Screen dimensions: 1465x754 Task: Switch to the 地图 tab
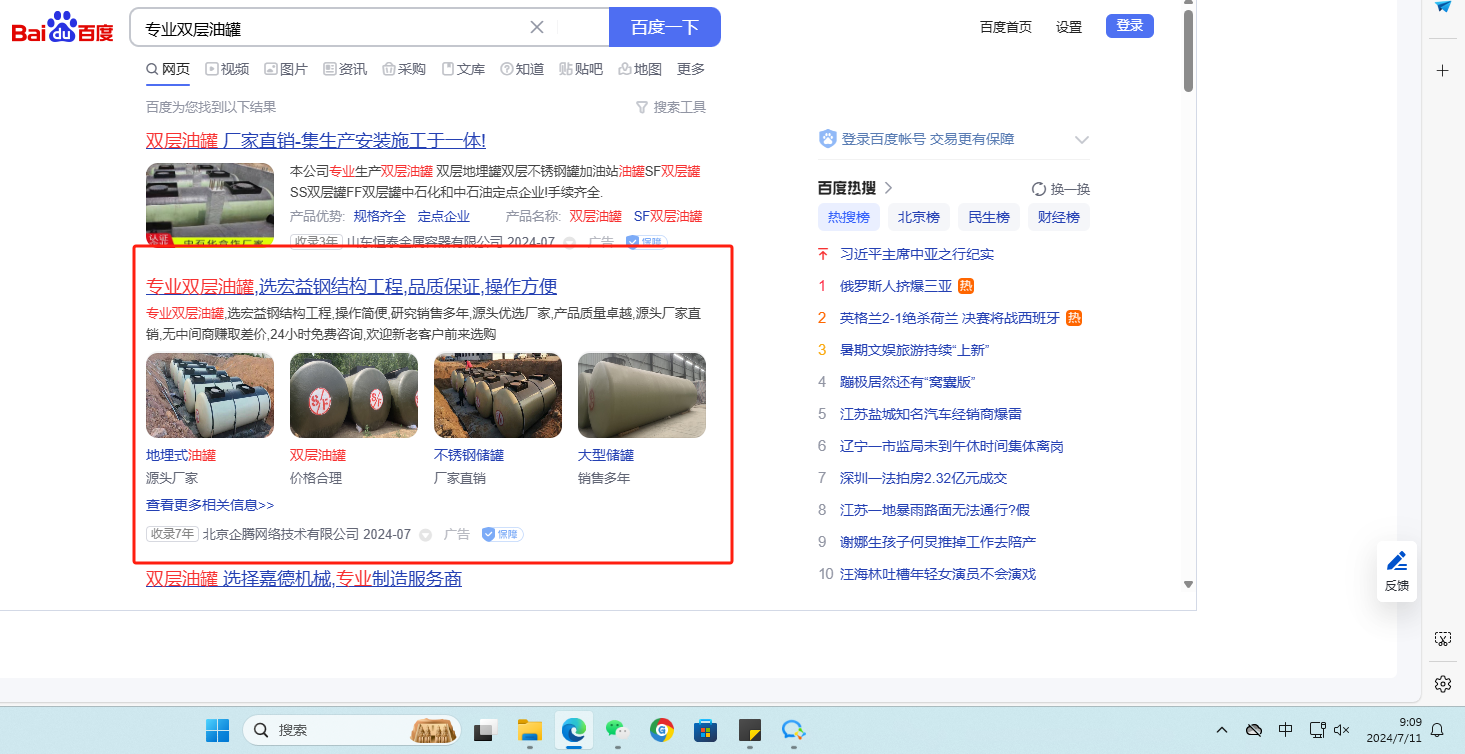coord(640,69)
